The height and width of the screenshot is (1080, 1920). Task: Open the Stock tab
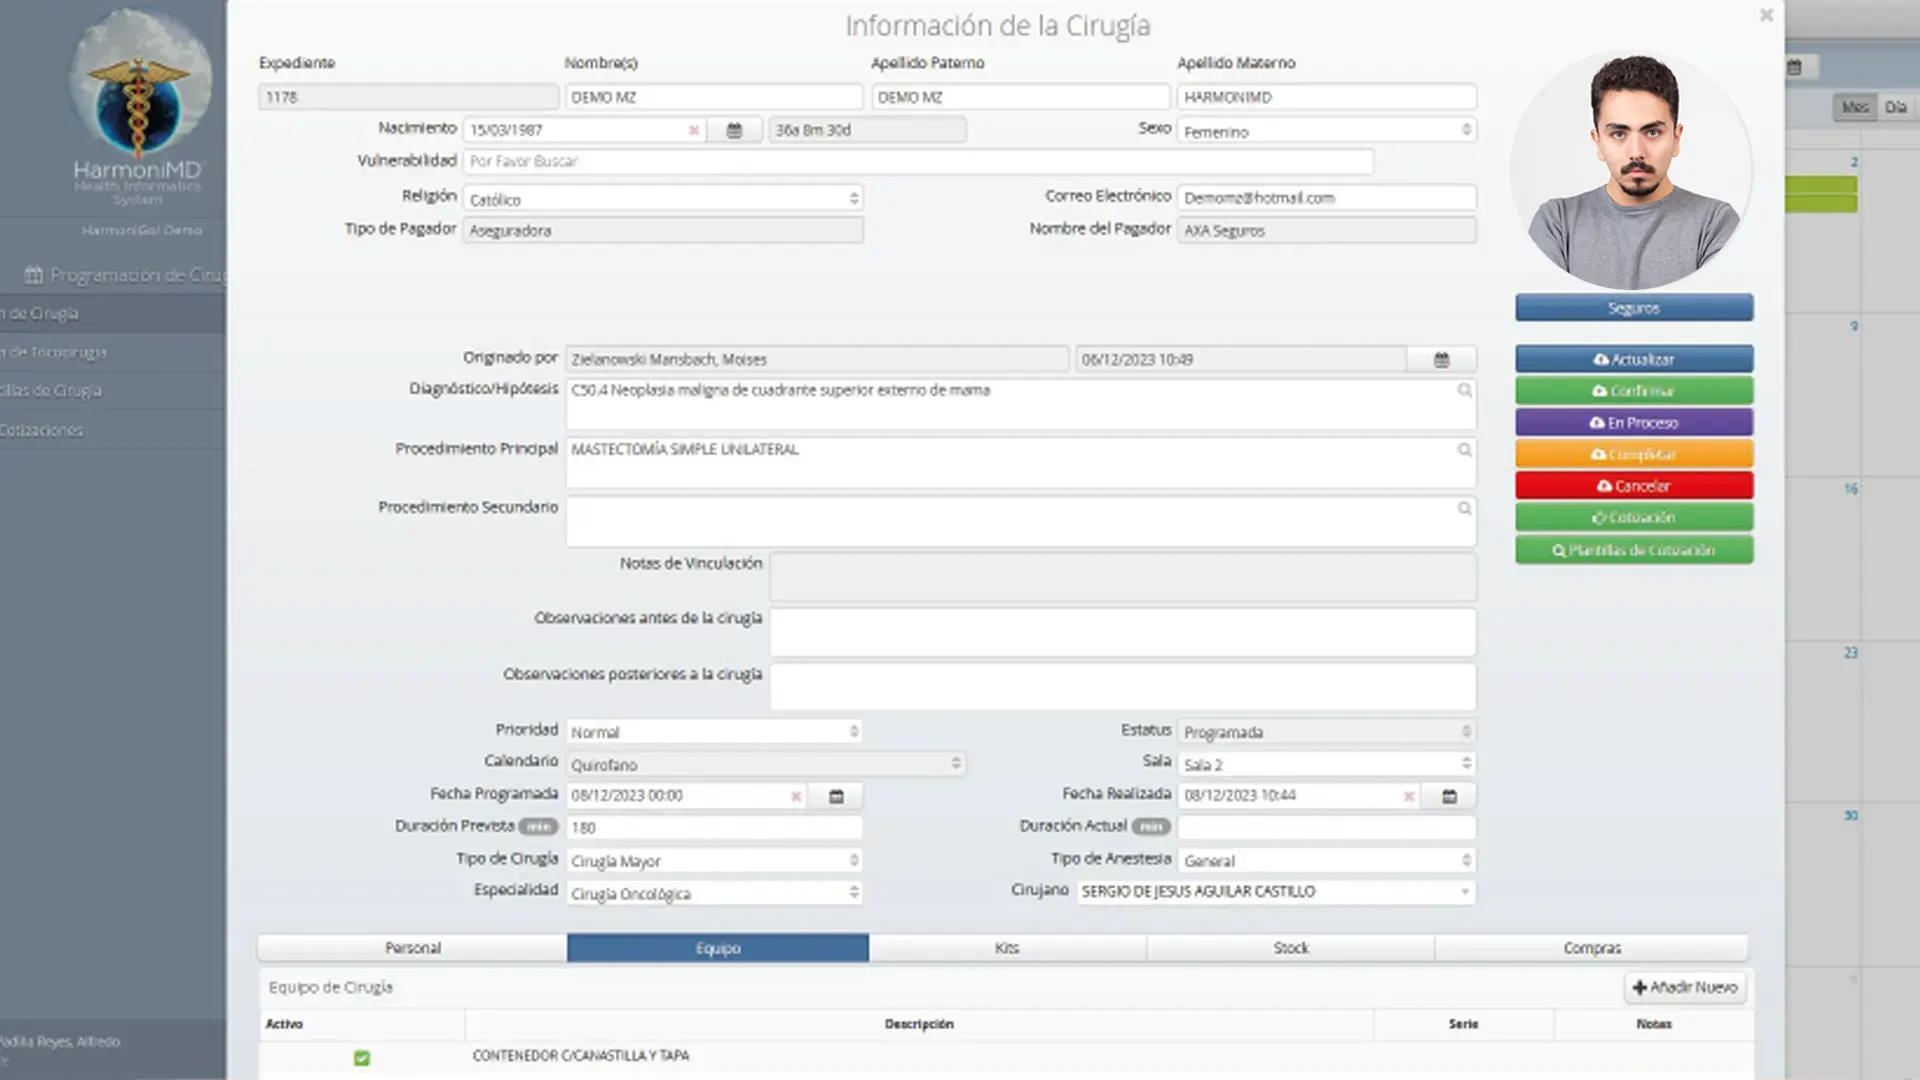(x=1291, y=948)
